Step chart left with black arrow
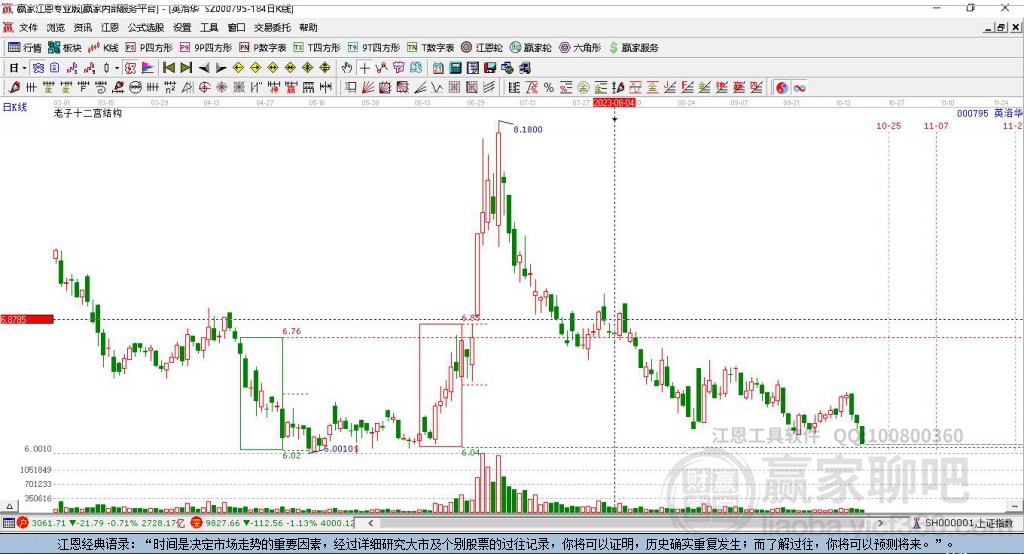This screenshot has height=554, width=1024. (204, 68)
